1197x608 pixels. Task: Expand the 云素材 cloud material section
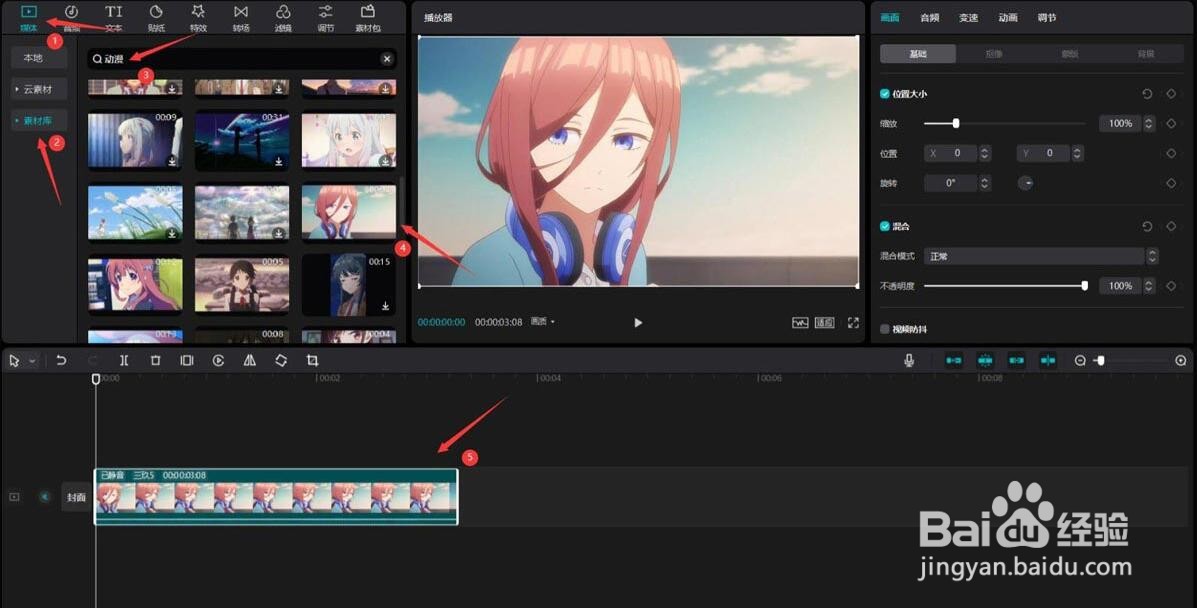[x=38, y=89]
